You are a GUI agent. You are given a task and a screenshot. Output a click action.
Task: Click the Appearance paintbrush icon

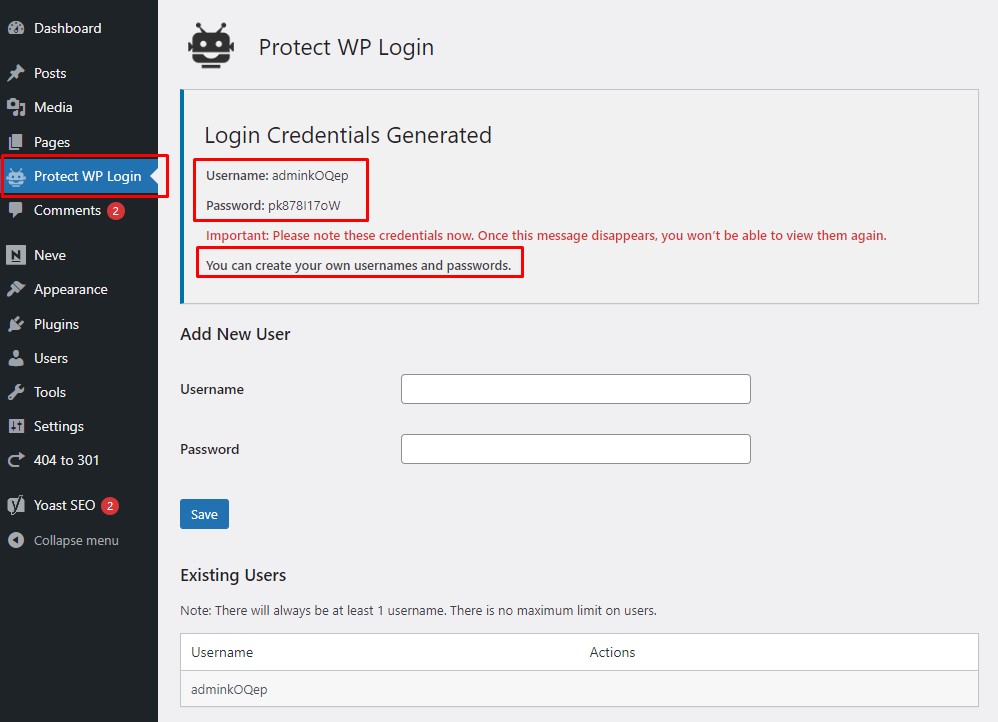tap(16, 289)
